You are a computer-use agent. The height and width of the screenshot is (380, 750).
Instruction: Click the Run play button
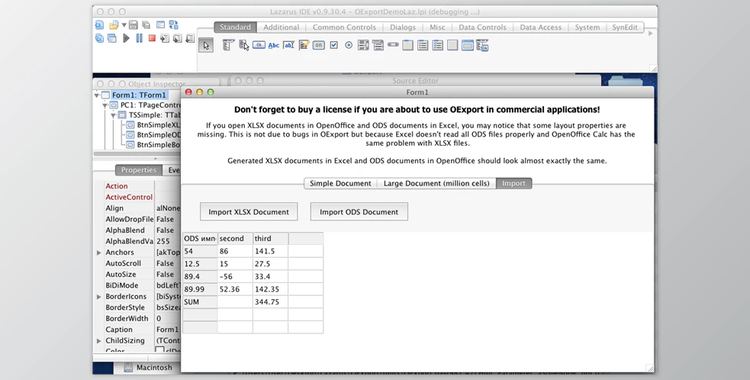[126, 38]
